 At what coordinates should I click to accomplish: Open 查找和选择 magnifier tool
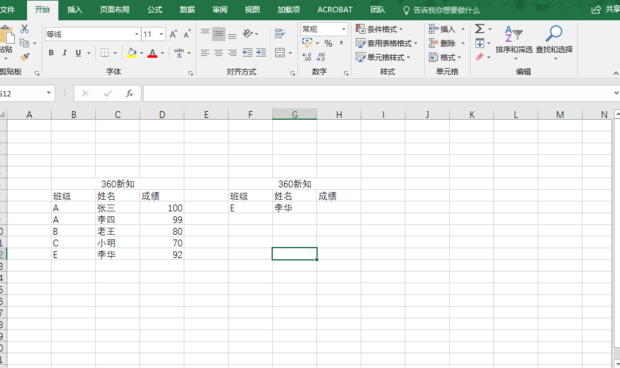coord(554,43)
